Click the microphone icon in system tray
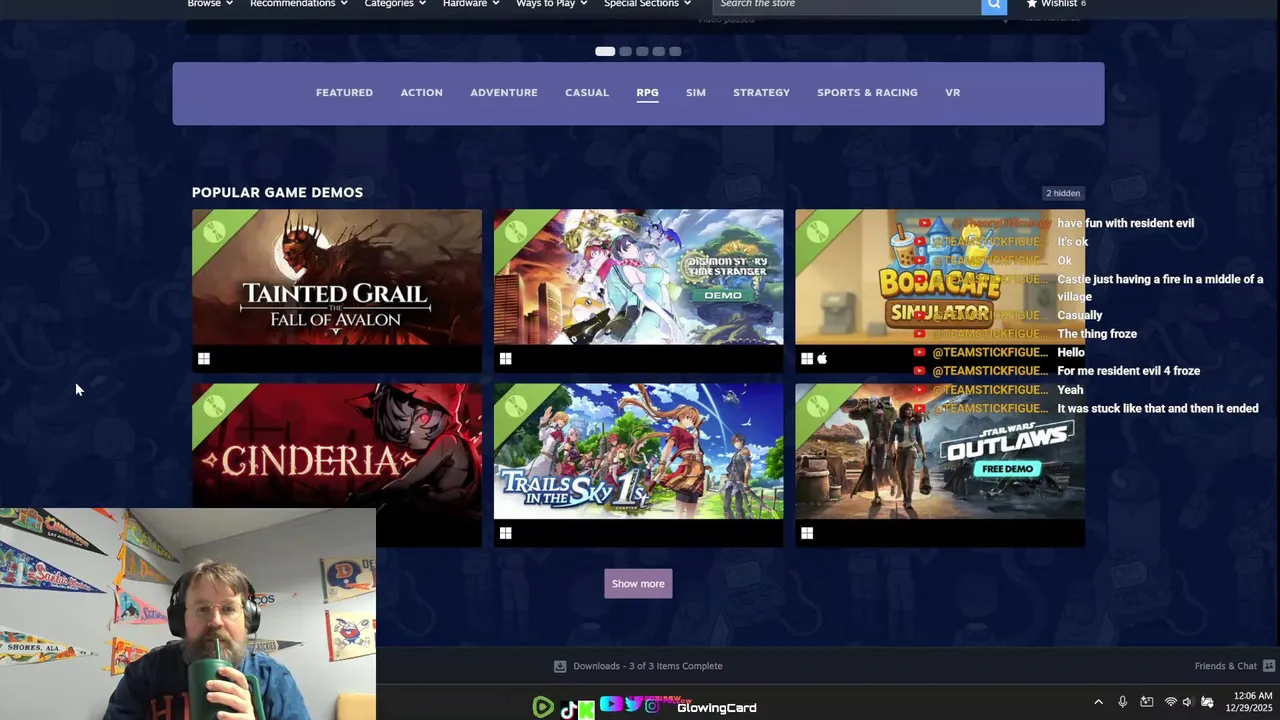Image resolution: width=1280 pixels, height=720 pixels. coord(1123,702)
